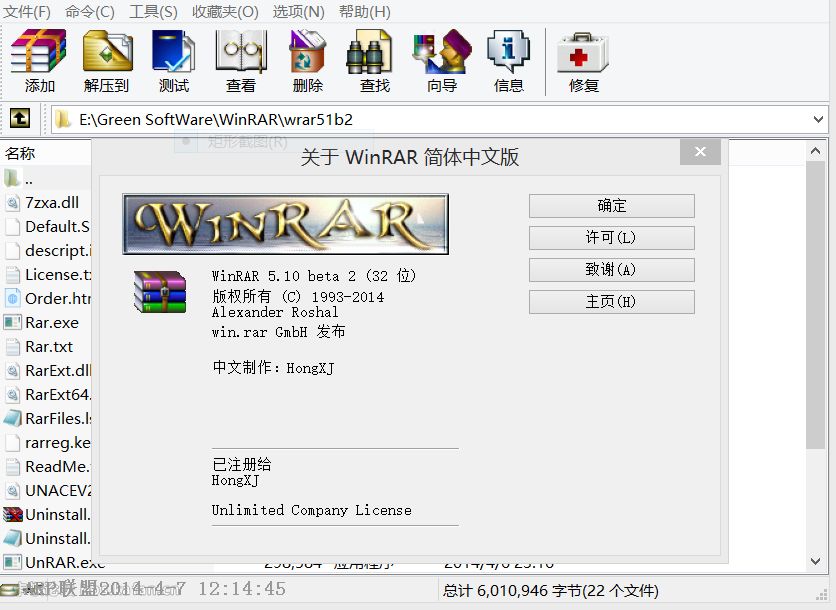Click the WinRAR banner image
Screen dimensions: 836x610
pos(285,224)
